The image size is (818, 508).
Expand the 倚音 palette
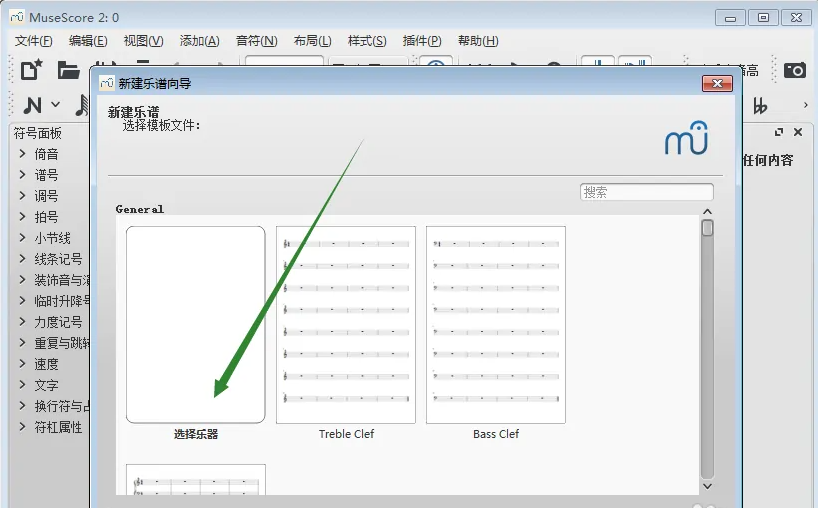[x=22, y=154]
